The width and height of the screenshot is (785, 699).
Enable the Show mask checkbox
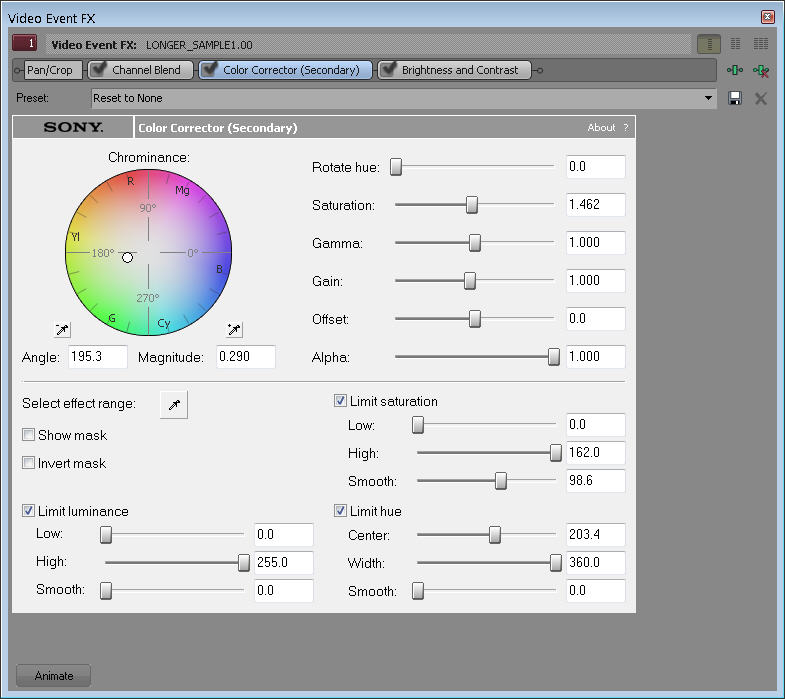tap(29, 435)
